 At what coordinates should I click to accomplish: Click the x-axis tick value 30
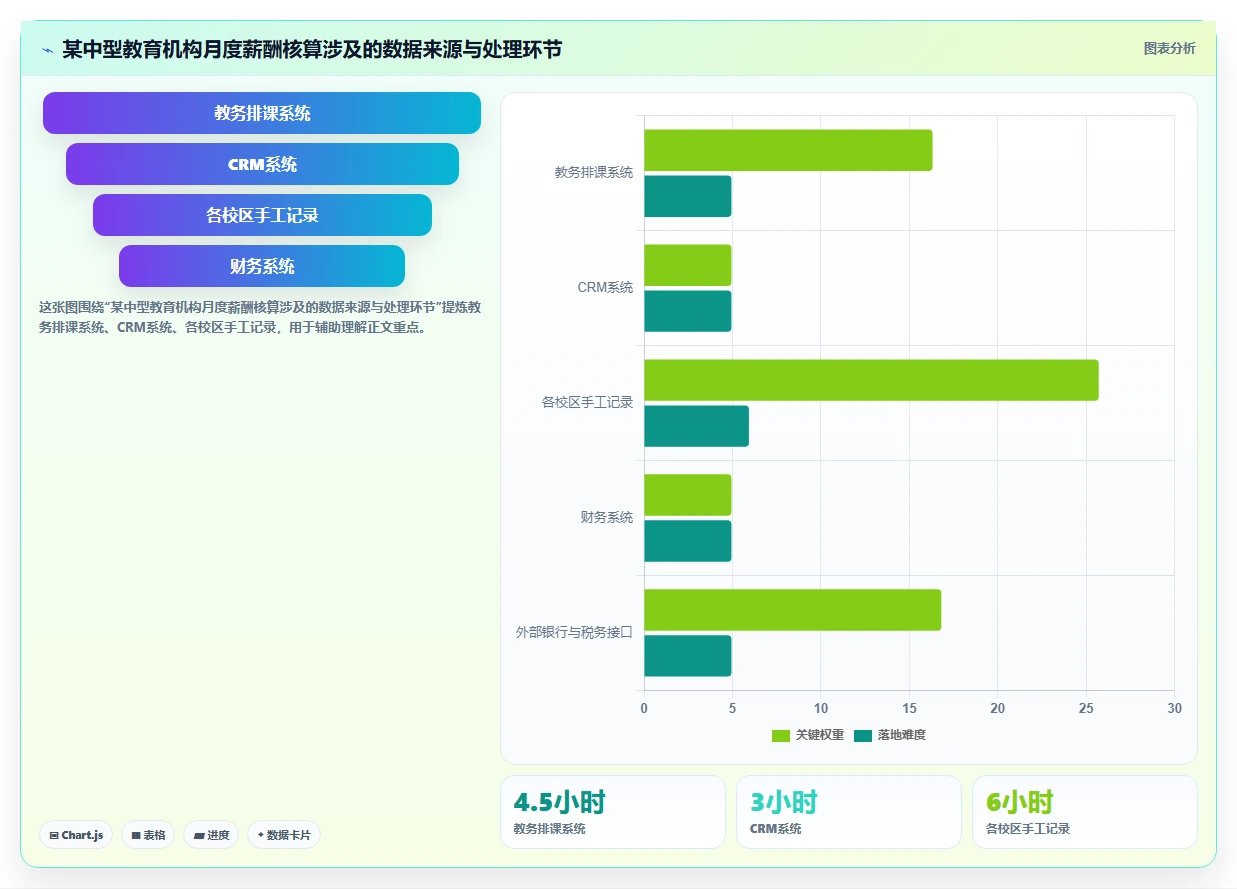point(1174,708)
